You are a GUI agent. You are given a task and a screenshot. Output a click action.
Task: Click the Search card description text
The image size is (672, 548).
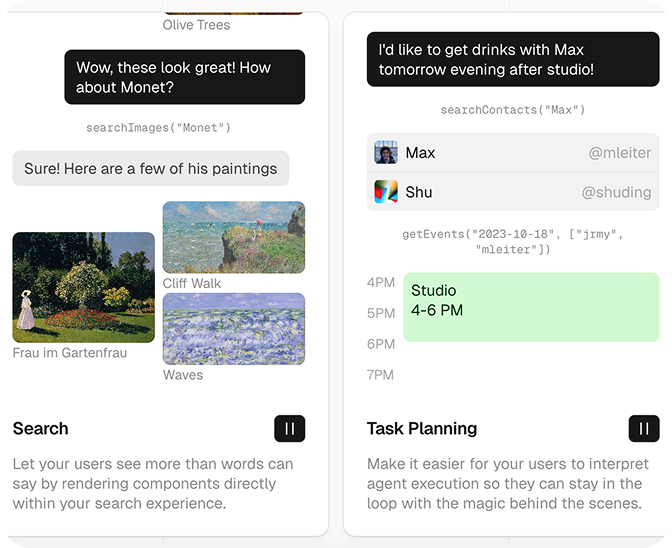pyautogui.click(x=153, y=484)
